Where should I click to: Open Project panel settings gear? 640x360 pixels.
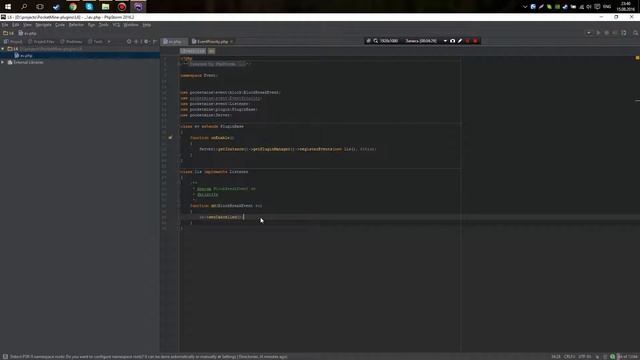(x=146, y=42)
